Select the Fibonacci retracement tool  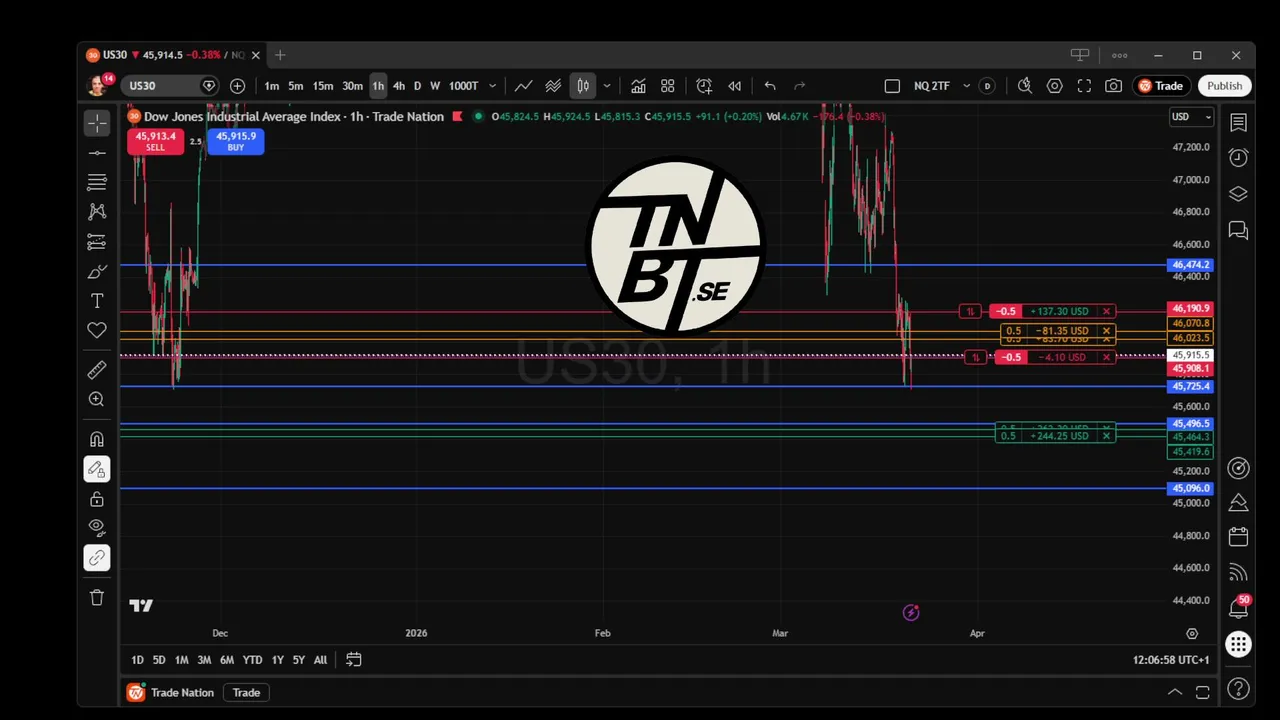(x=97, y=182)
